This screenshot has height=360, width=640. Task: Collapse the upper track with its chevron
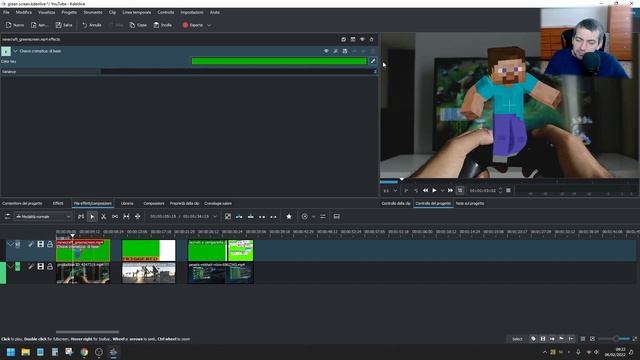10,244
